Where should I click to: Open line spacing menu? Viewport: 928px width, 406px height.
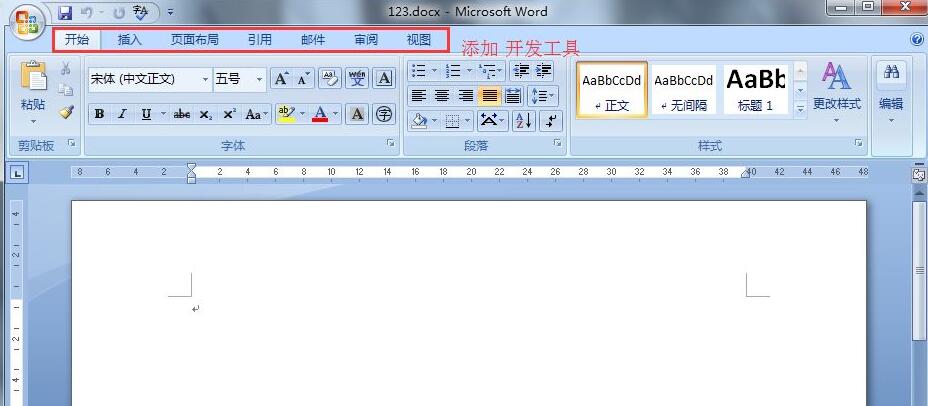coord(542,95)
